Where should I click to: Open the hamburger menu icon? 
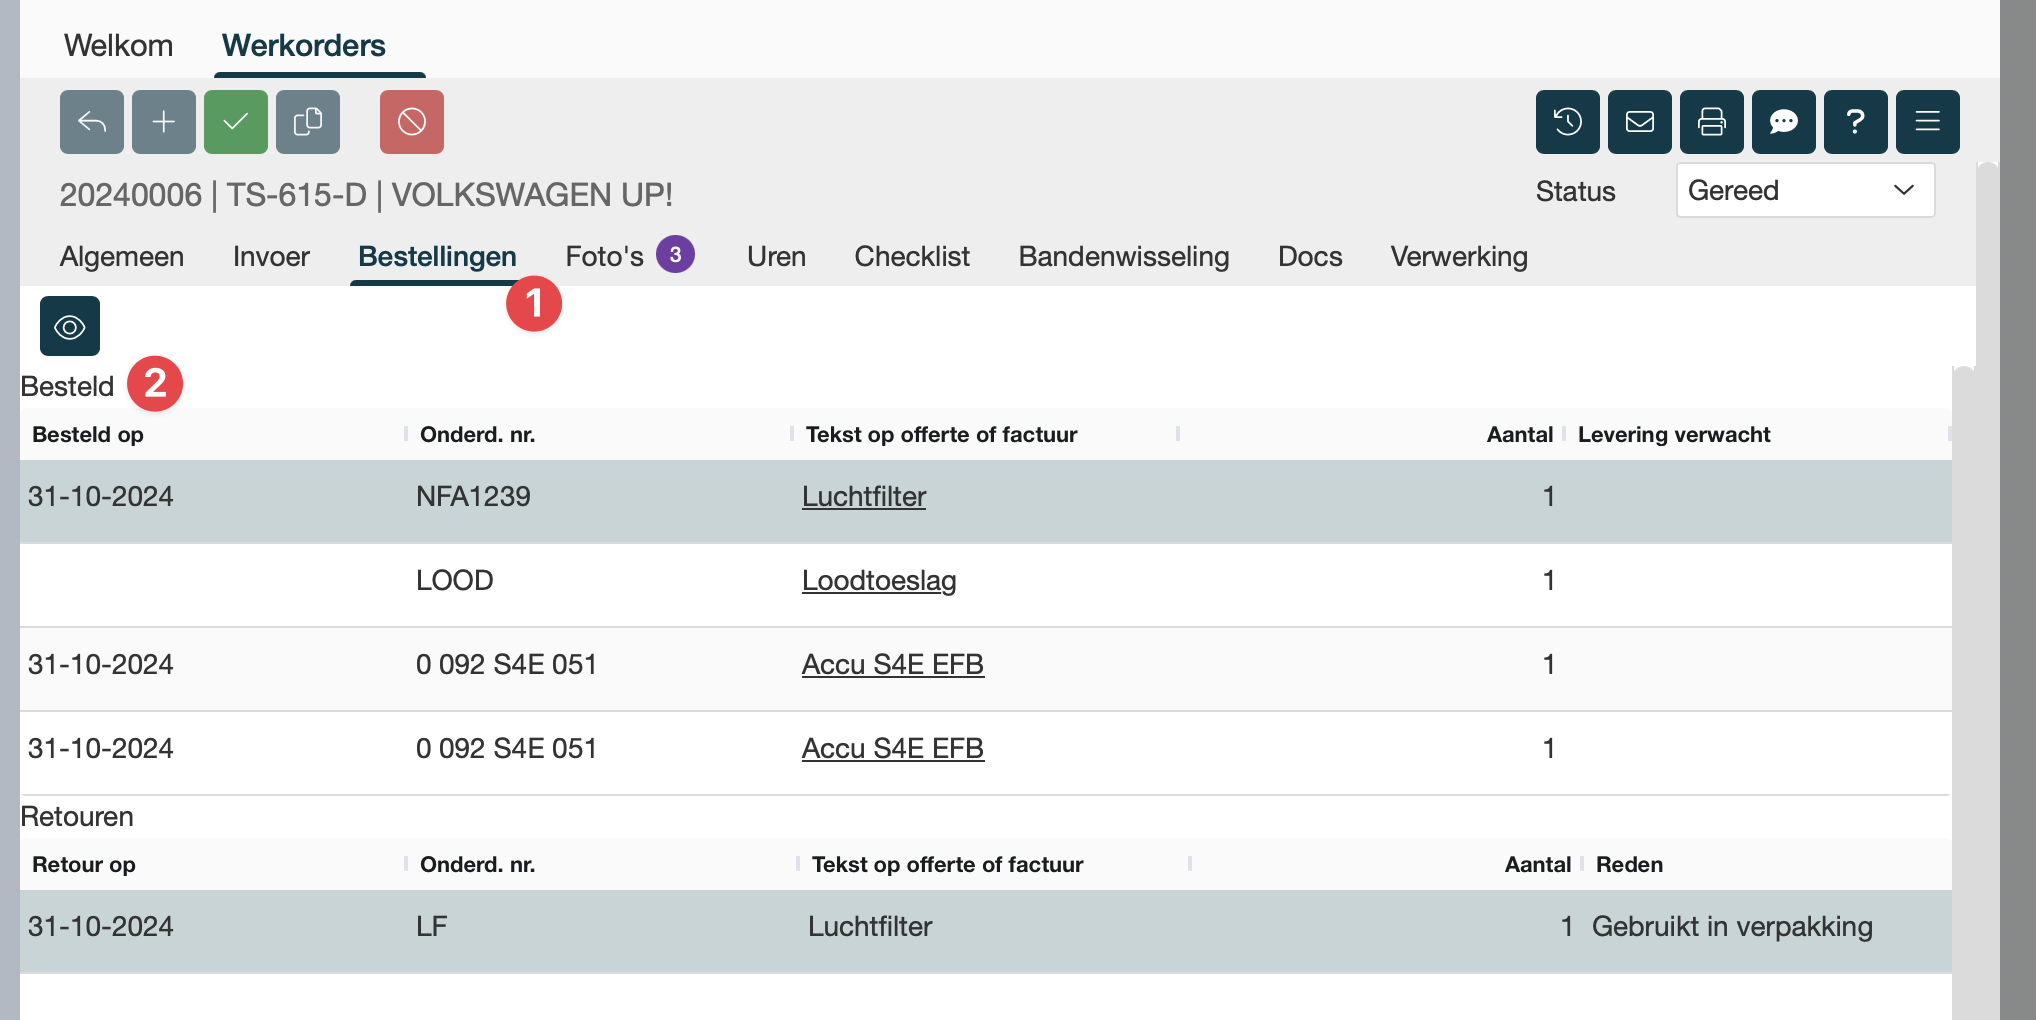(1928, 122)
